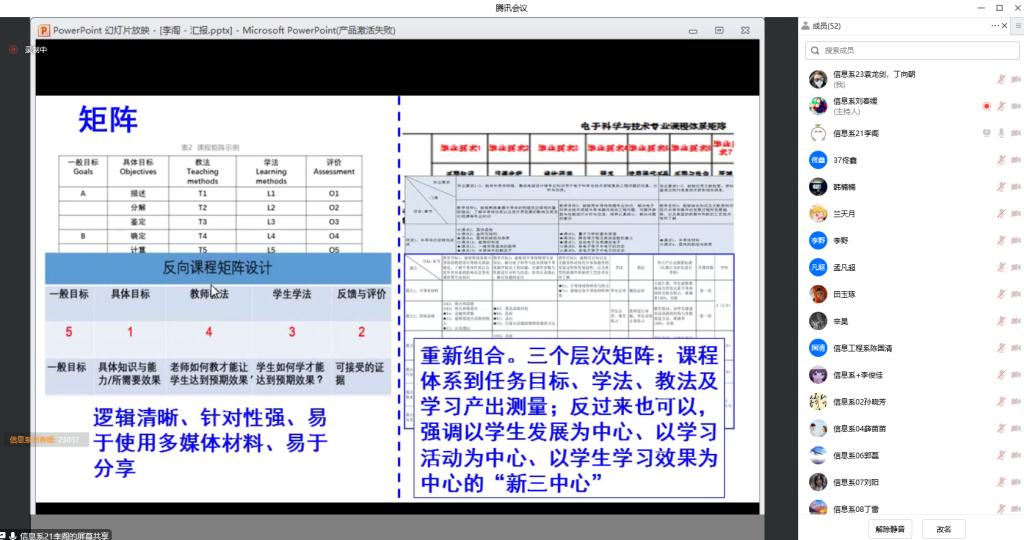This screenshot has height=540, width=1024.
Task: Click the 反向课程矩阵设计 header on slide
Action: (217, 268)
